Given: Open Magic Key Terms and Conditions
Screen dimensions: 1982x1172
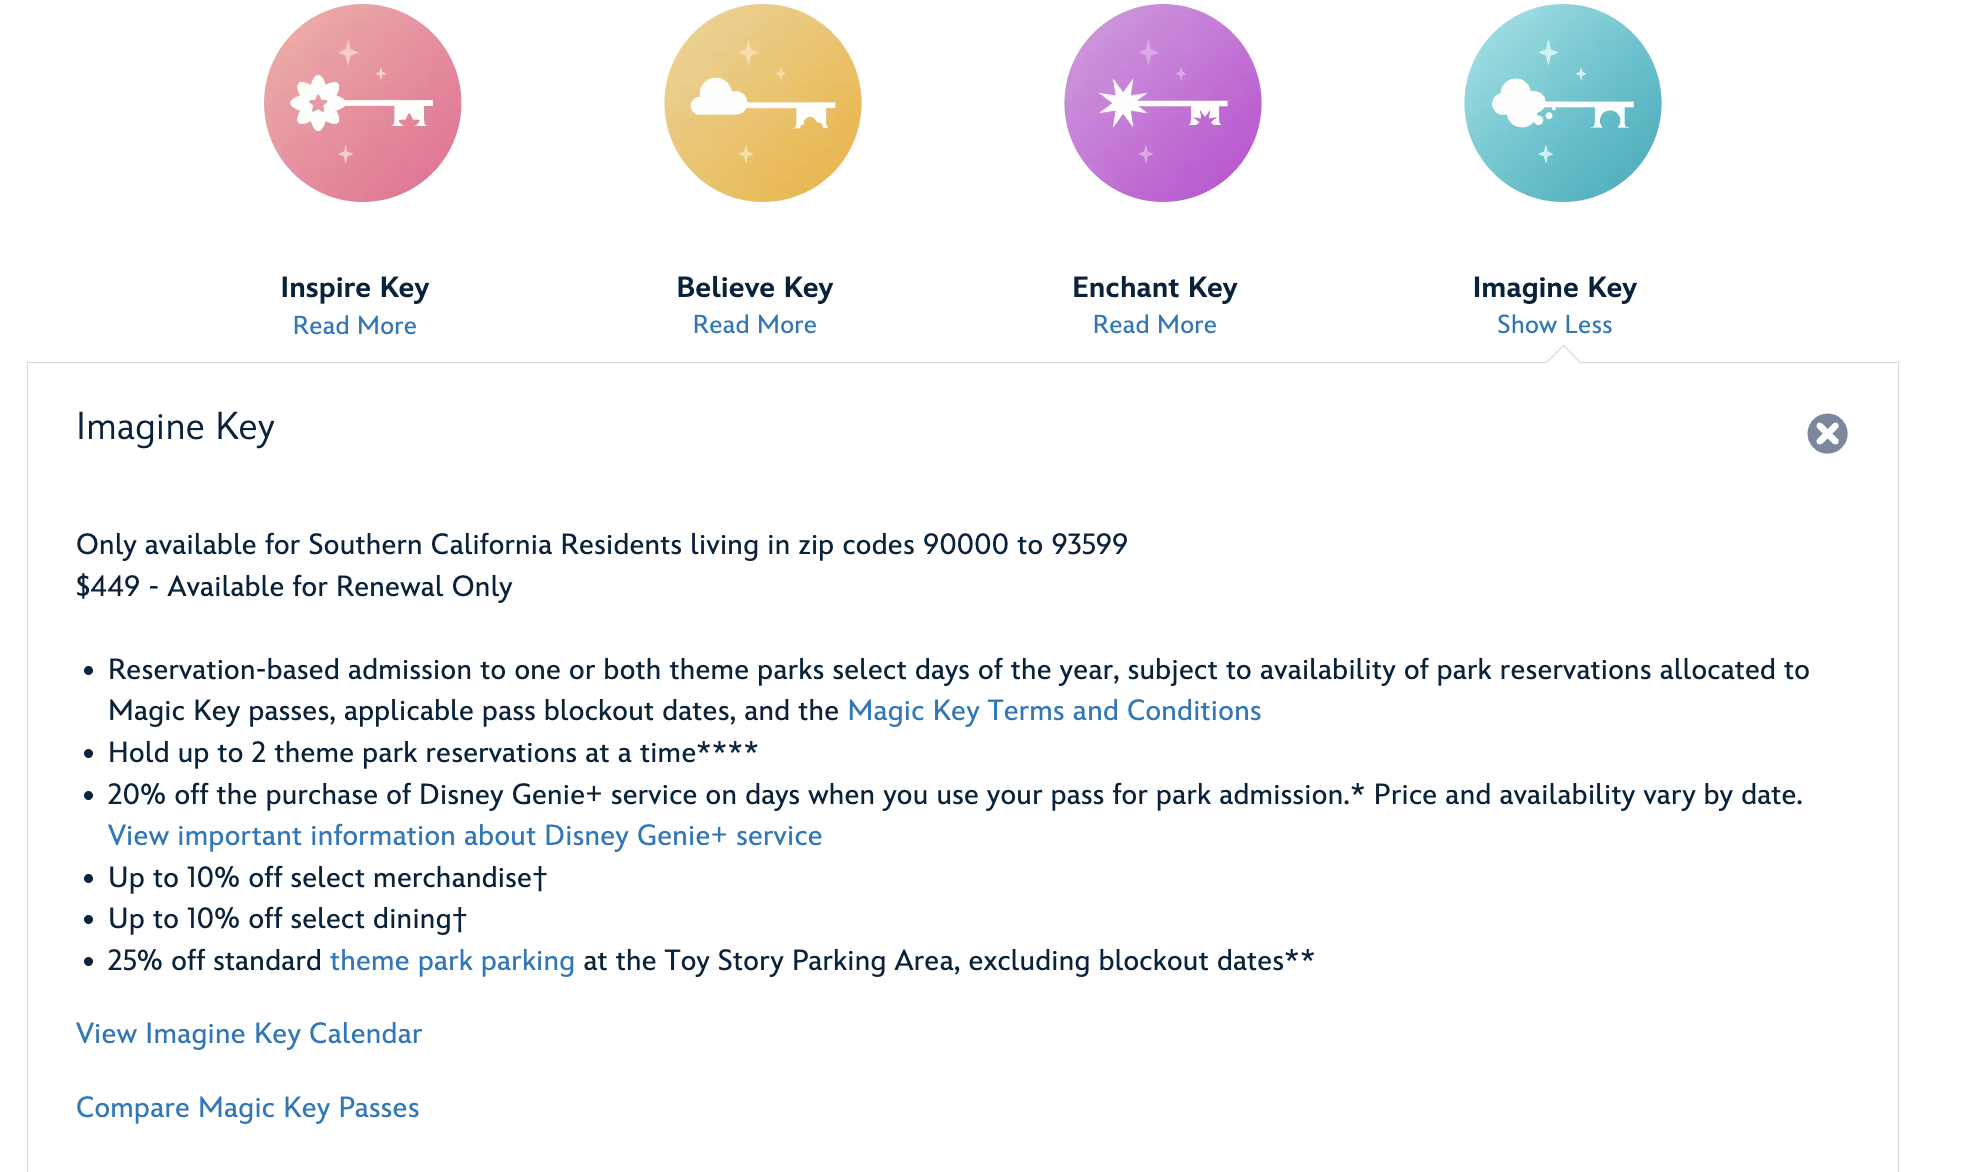Looking at the screenshot, I should coord(1054,710).
